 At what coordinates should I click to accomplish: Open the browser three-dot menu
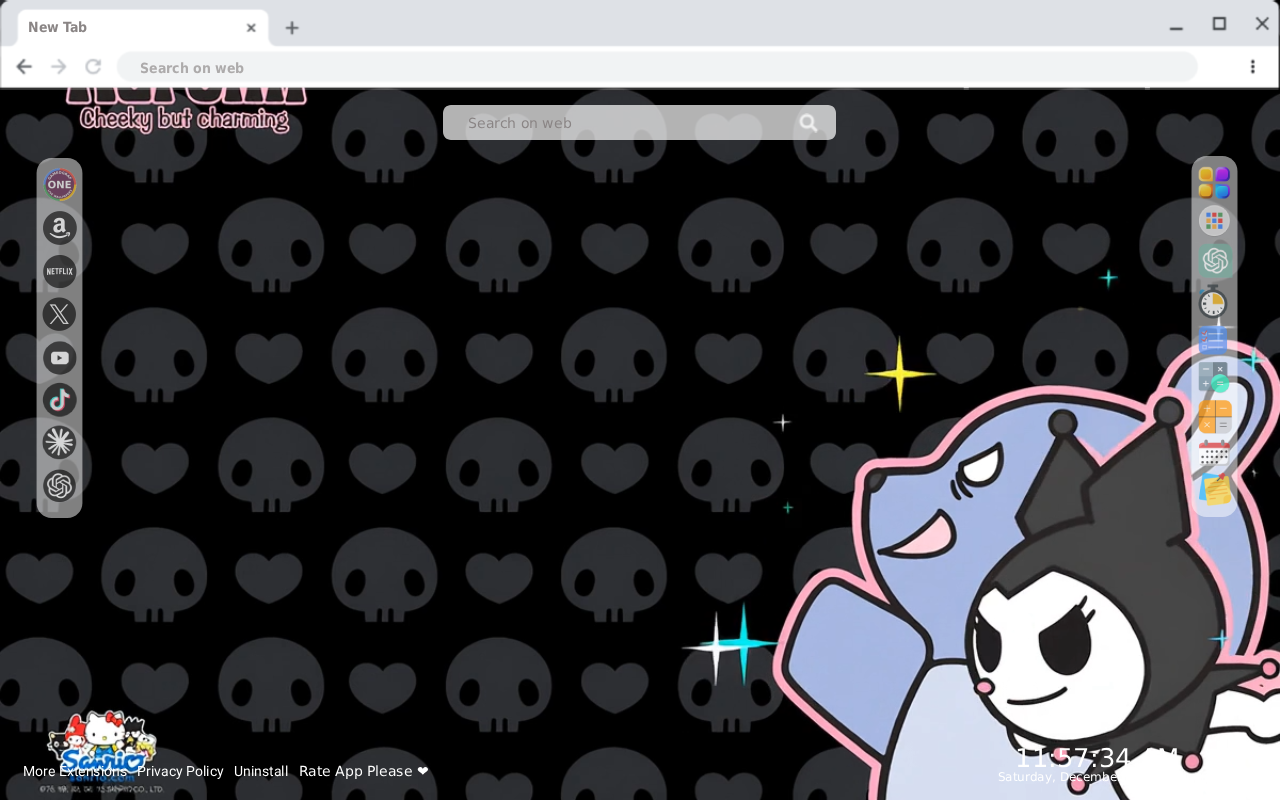pyautogui.click(x=1252, y=67)
